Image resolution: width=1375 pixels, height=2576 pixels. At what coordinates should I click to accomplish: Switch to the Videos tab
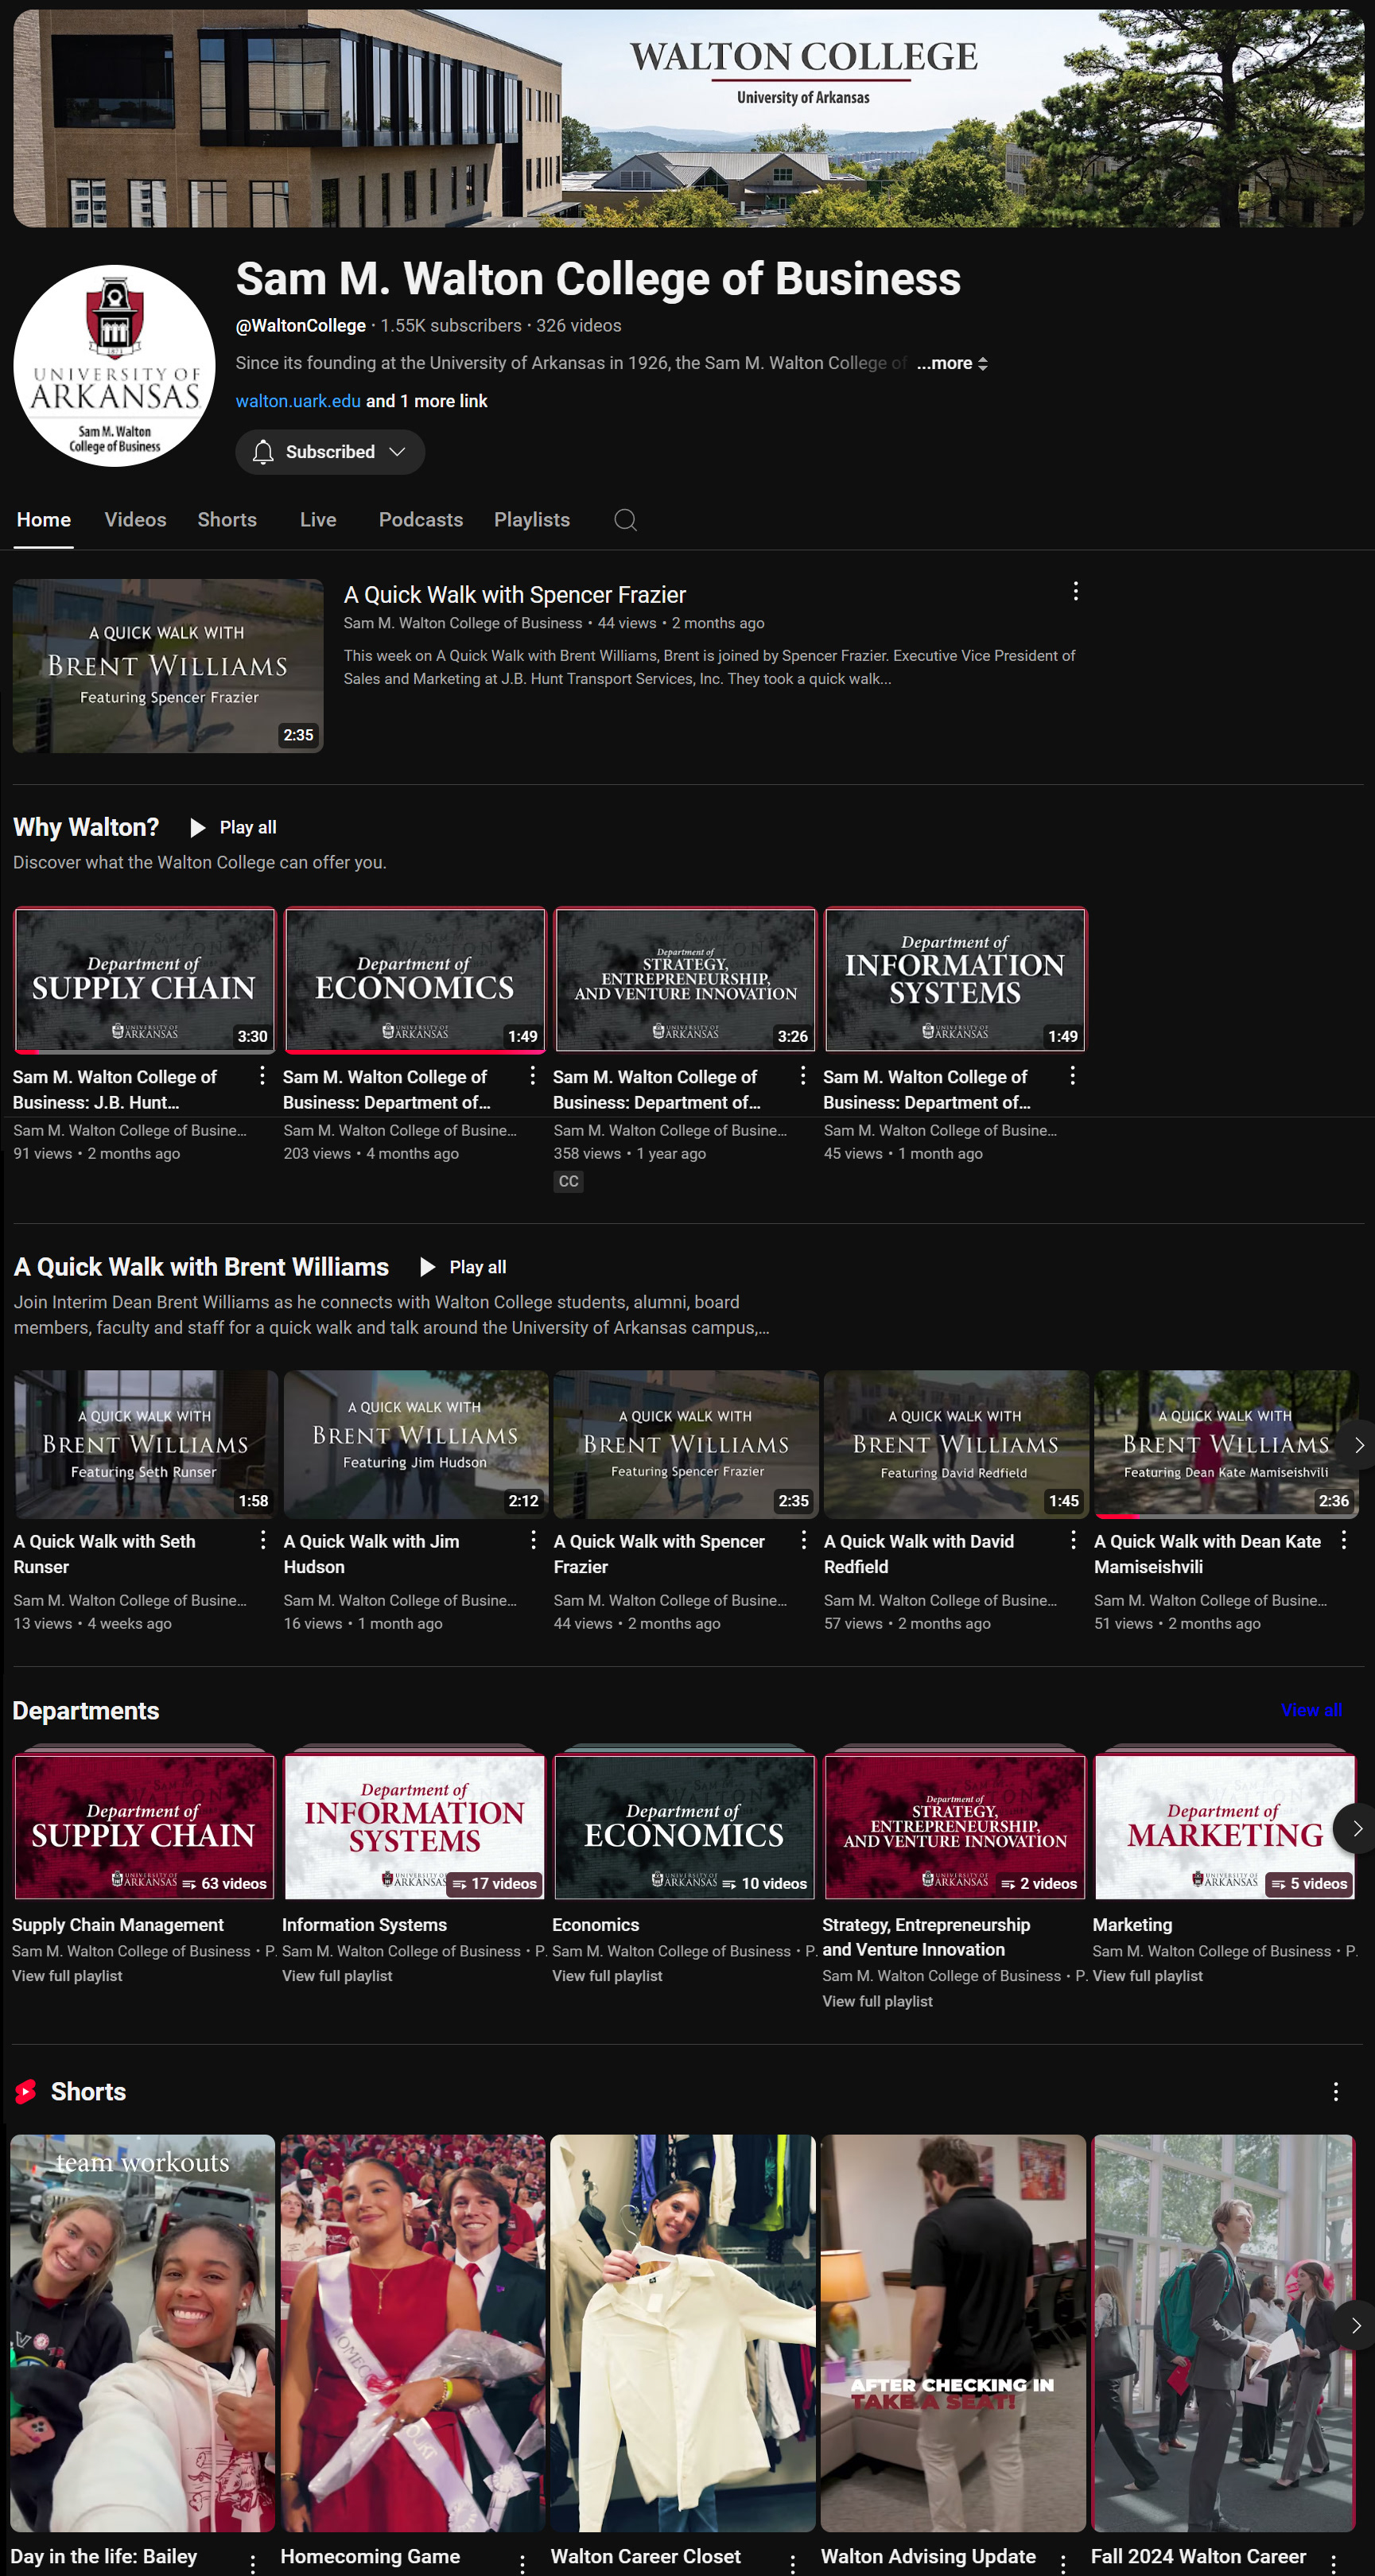[135, 520]
